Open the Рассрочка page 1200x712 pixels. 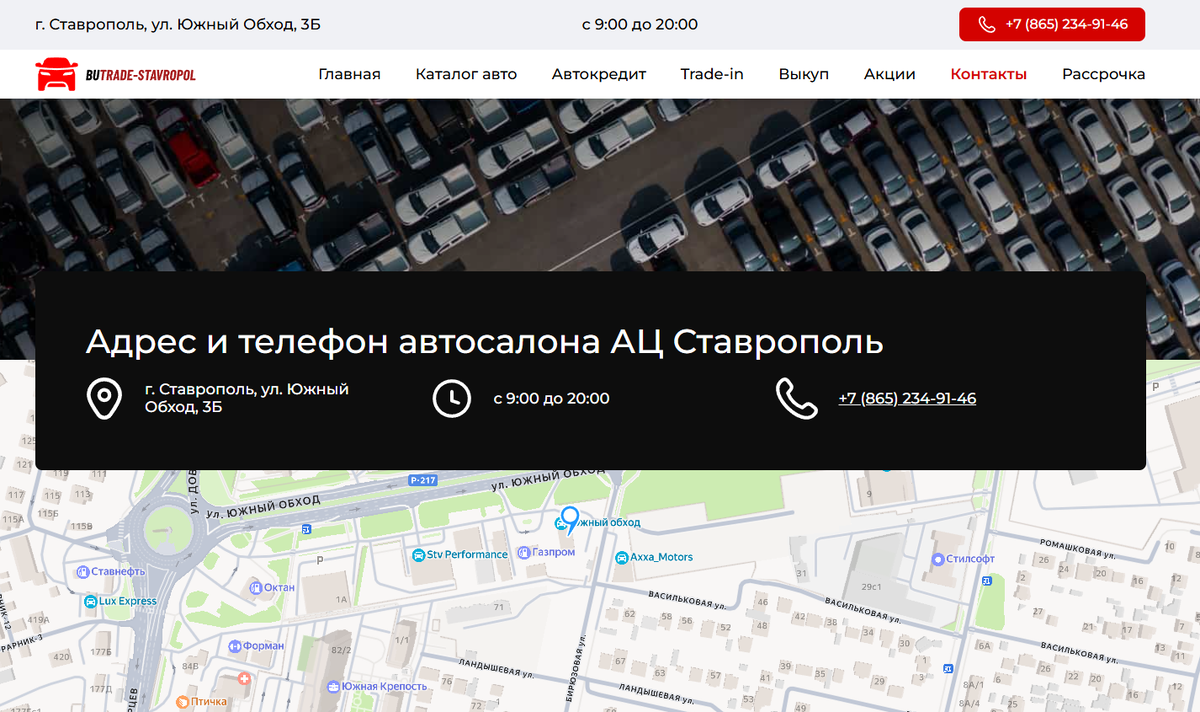point(1104,73)
